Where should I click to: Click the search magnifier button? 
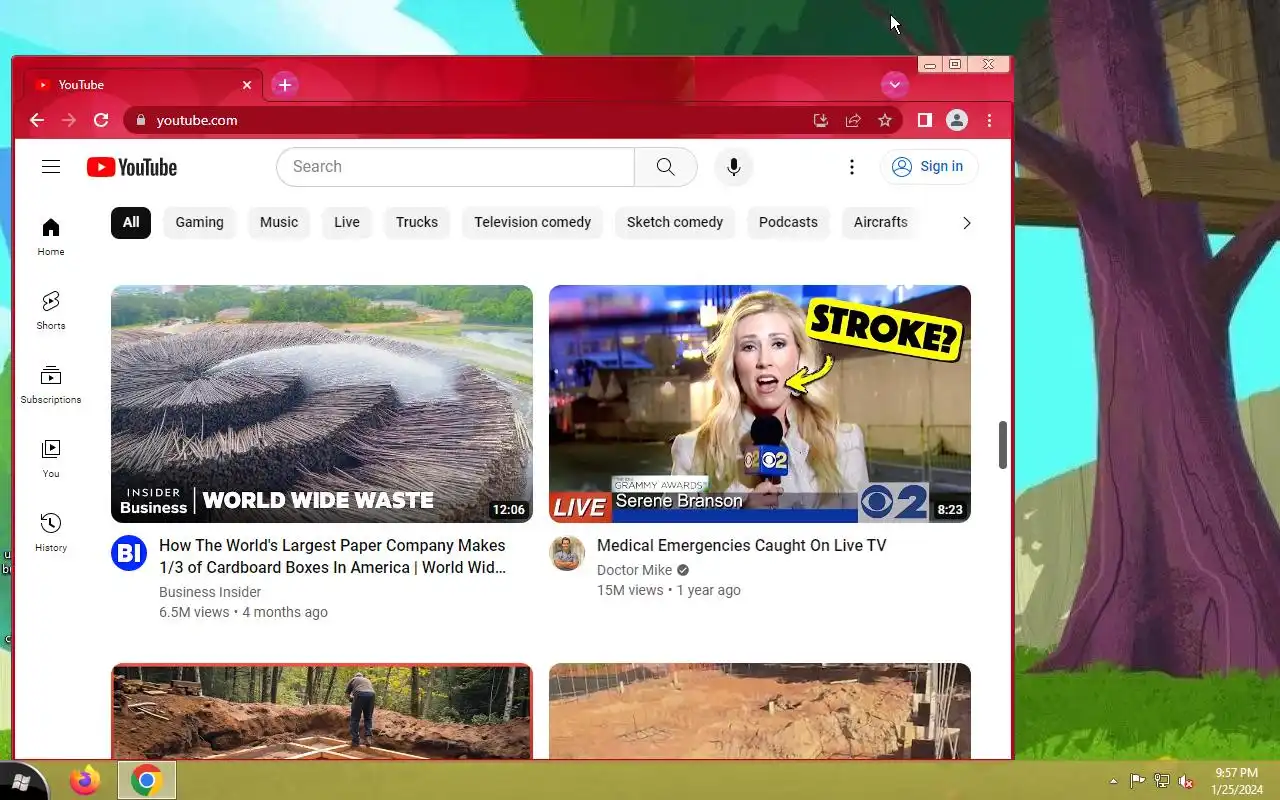(x=665, y=167)
